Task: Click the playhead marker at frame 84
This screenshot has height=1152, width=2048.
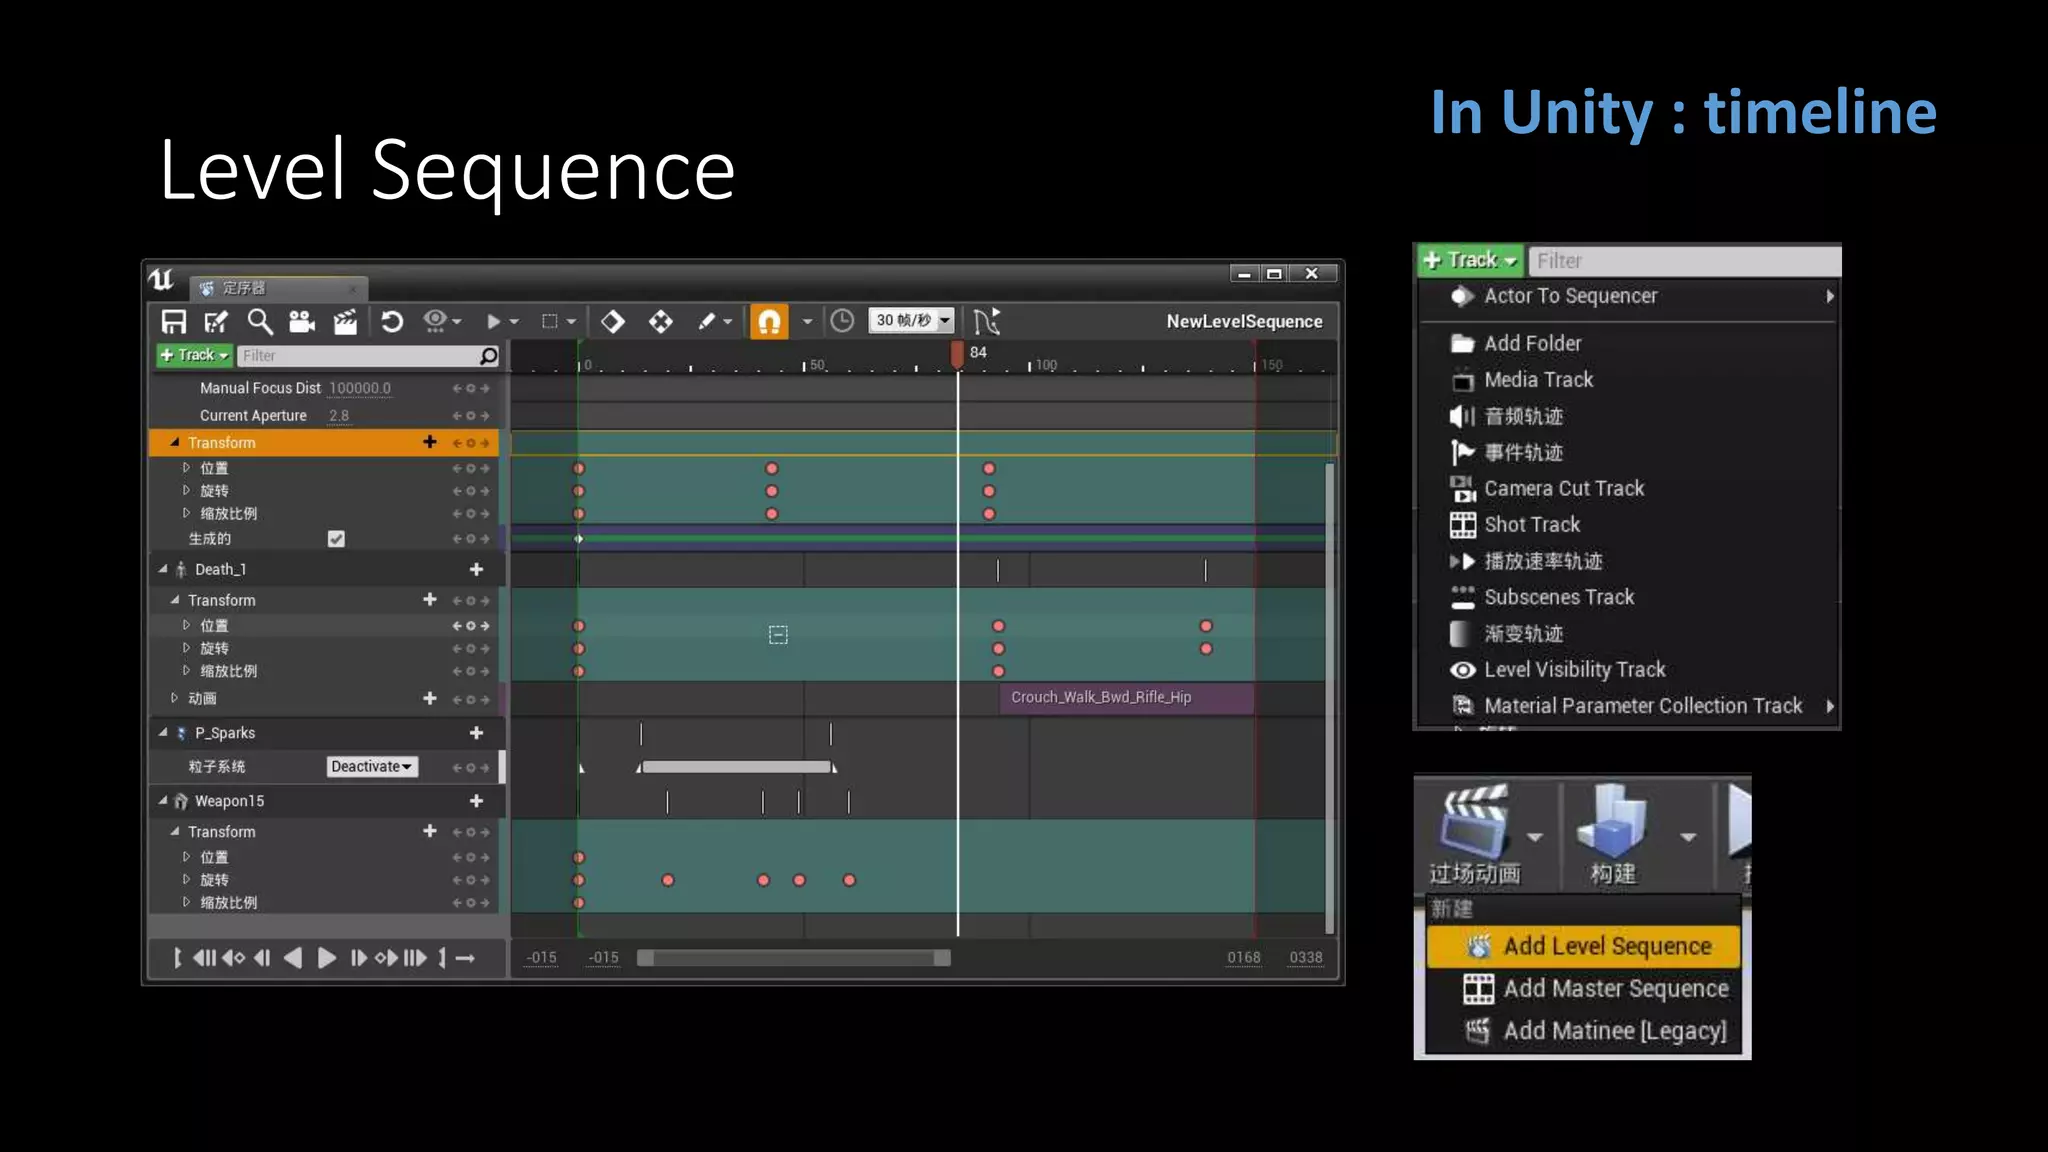Action: (957, 353)
